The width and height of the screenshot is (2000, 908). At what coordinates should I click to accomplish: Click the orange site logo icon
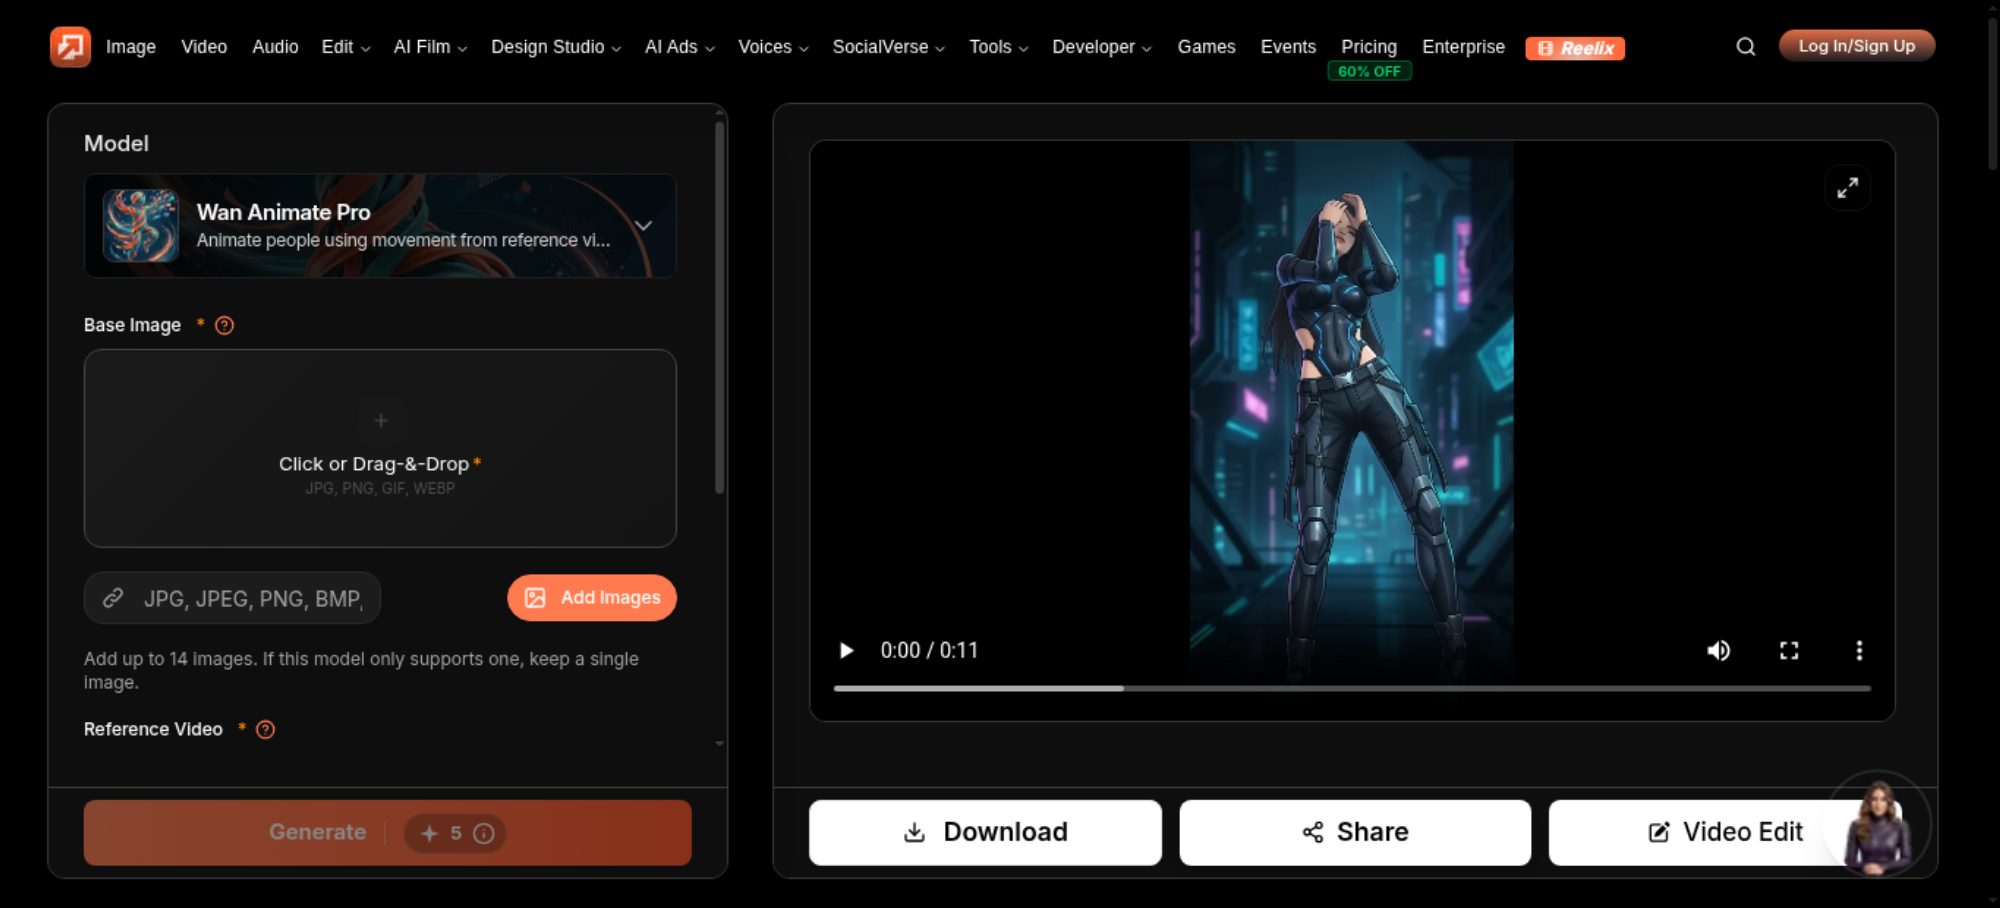70,47
